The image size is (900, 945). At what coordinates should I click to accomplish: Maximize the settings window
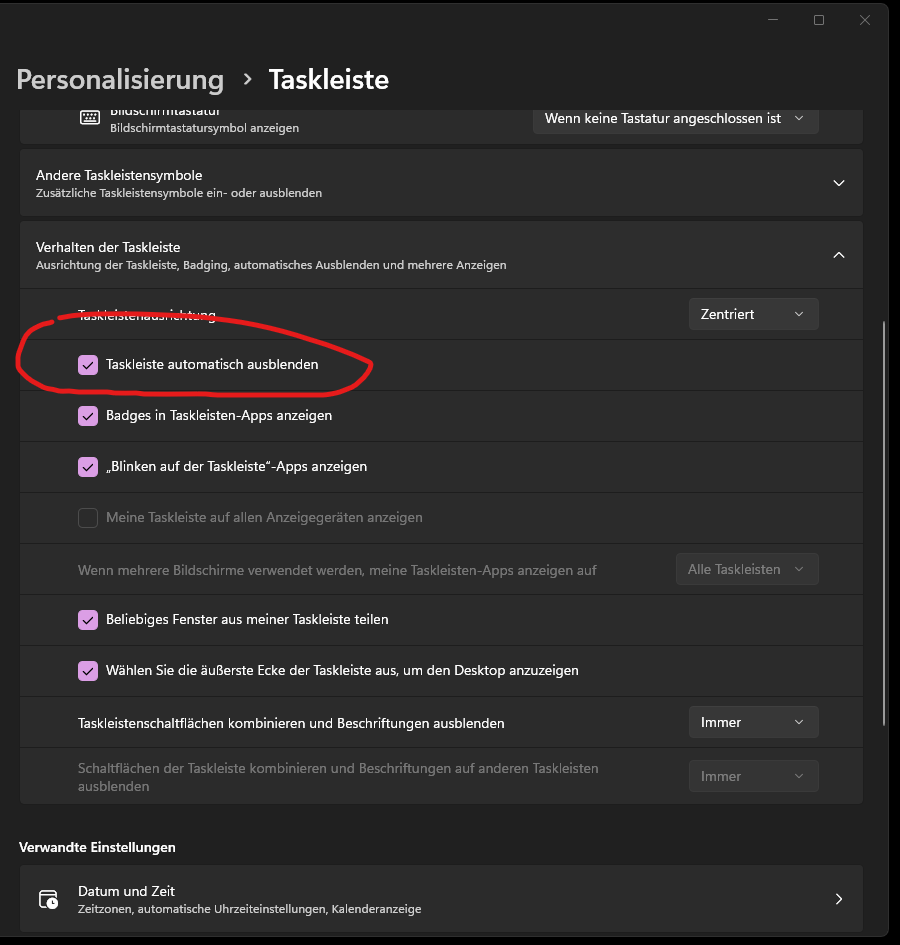click(x=819, y=20)
